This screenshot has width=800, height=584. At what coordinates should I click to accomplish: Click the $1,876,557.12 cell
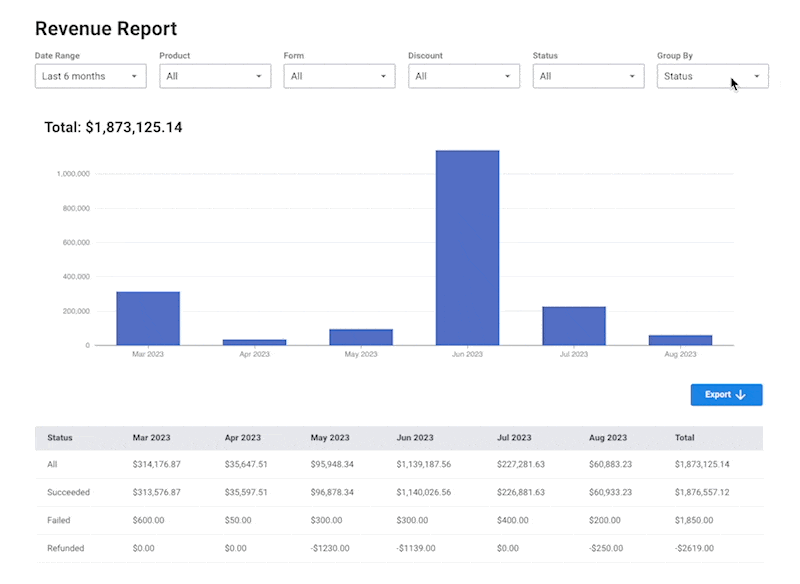coord(702,492)
